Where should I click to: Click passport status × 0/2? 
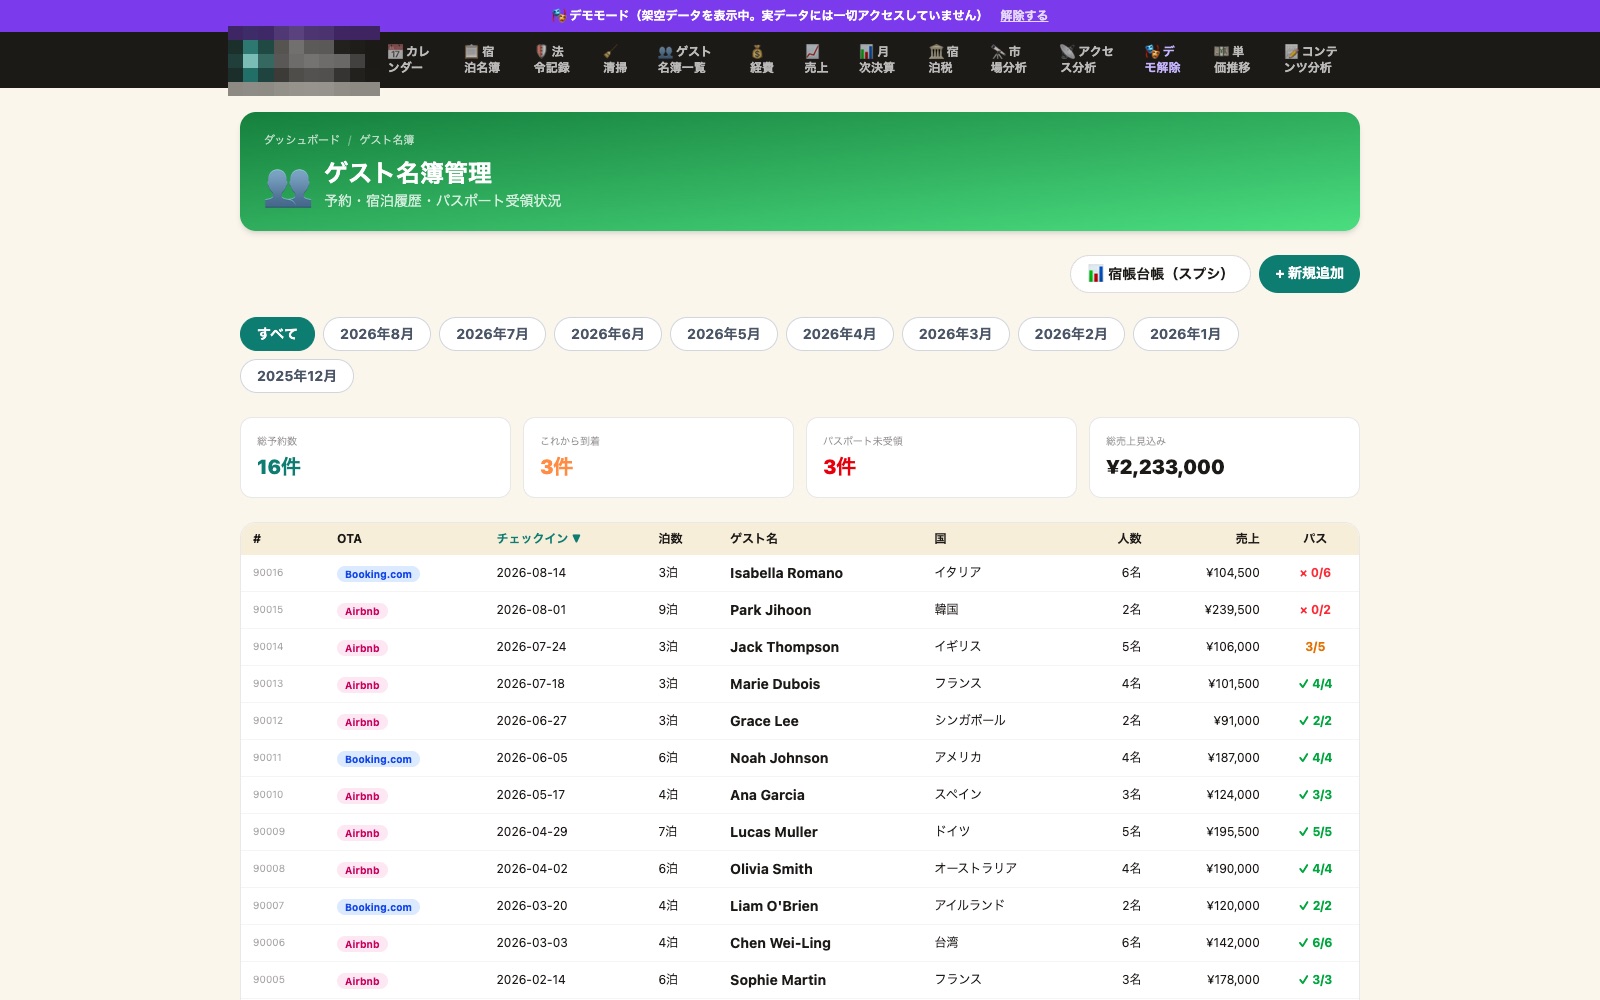(1315, 610)
